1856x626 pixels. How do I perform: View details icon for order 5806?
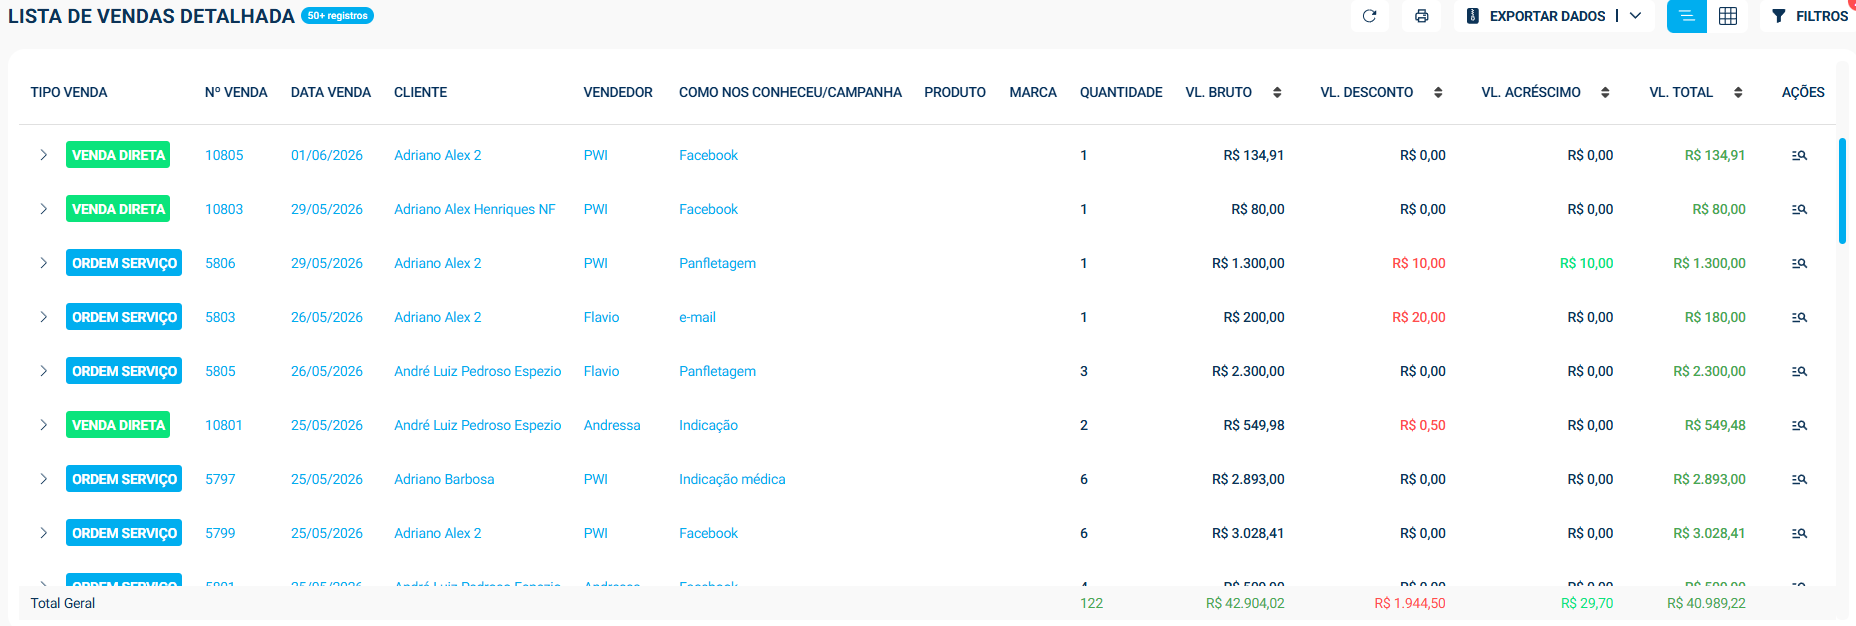1799,263
